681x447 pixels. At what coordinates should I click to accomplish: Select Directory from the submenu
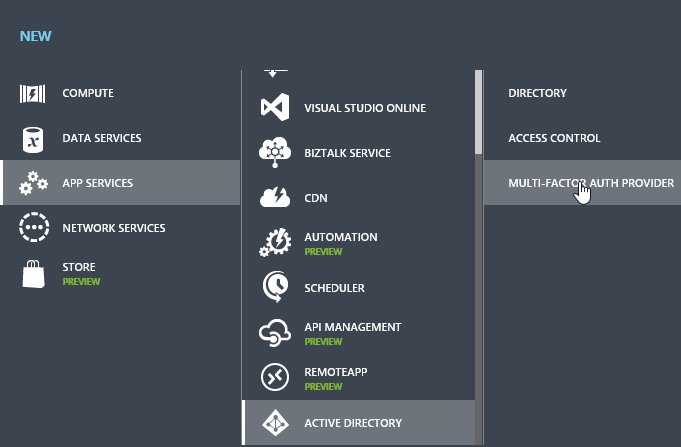537,93
